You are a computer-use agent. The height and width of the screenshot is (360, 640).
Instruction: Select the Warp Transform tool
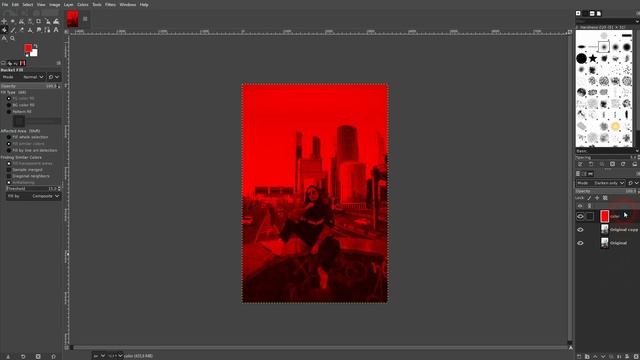[x=56, y=21]
